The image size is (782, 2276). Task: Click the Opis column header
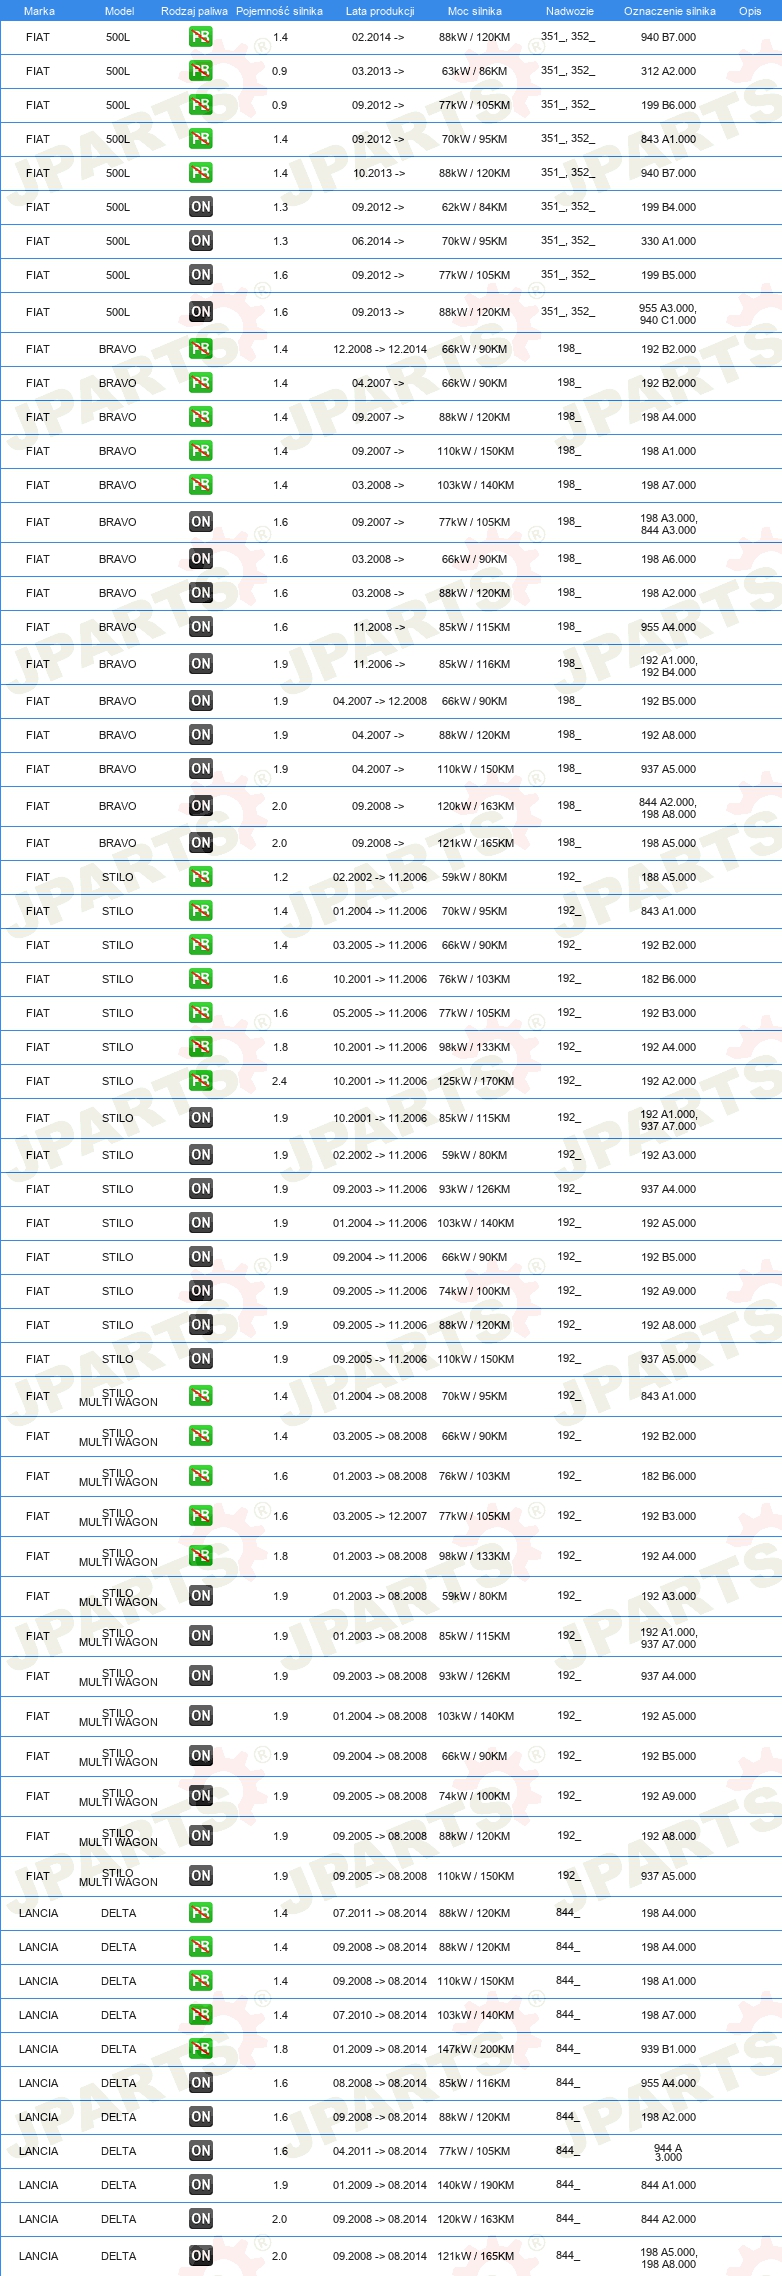[750, 11]
